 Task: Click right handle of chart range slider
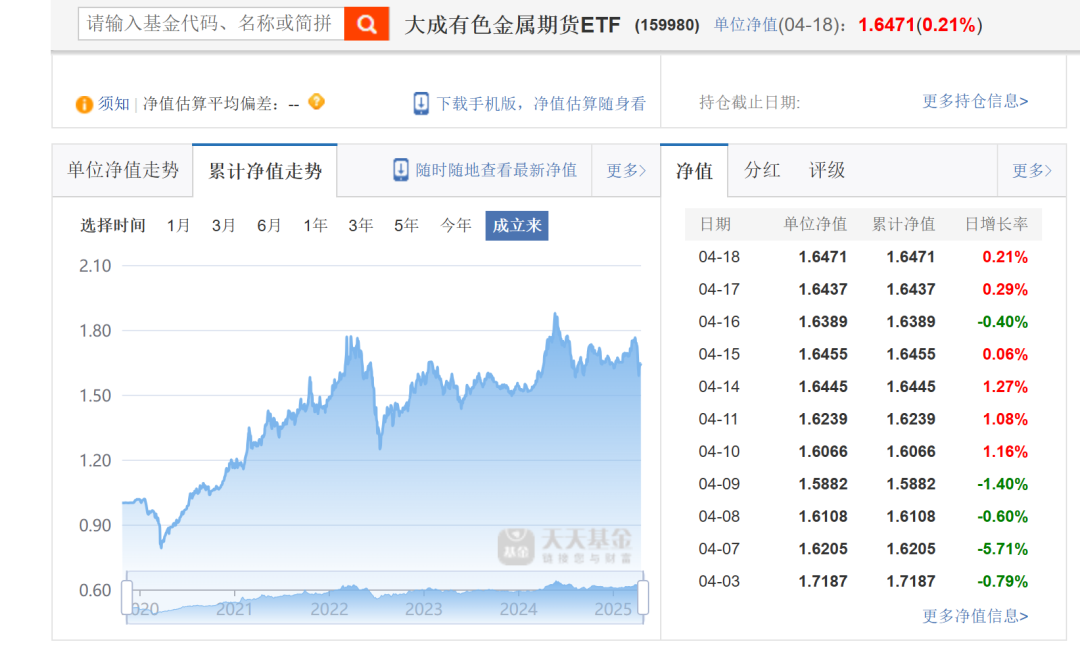[x=643, y=597]
